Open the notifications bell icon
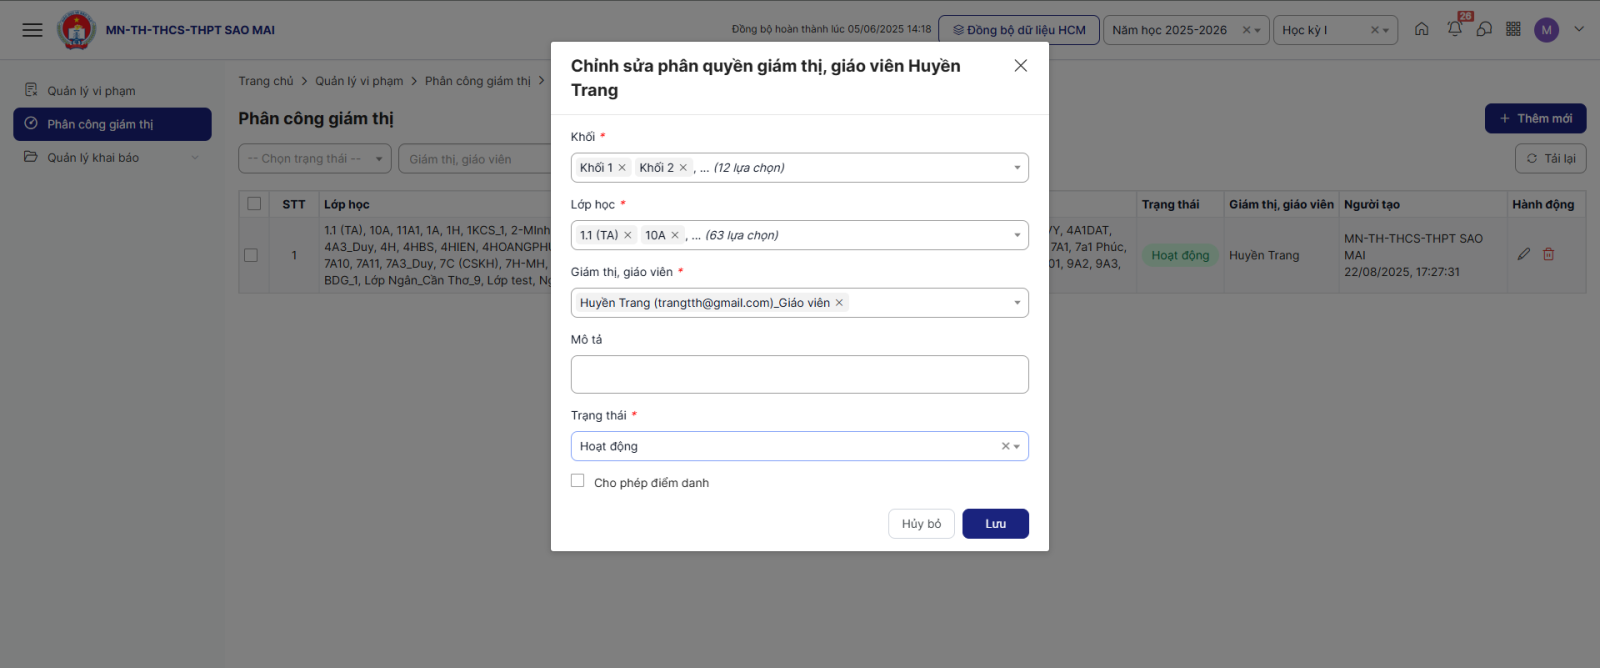 (x=1454, y=29)
